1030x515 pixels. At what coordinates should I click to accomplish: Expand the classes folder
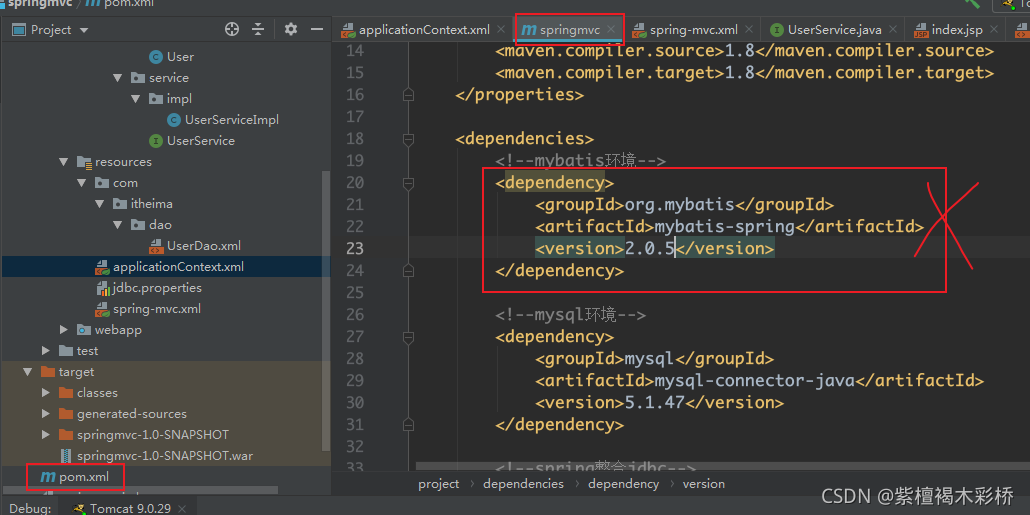45,393
